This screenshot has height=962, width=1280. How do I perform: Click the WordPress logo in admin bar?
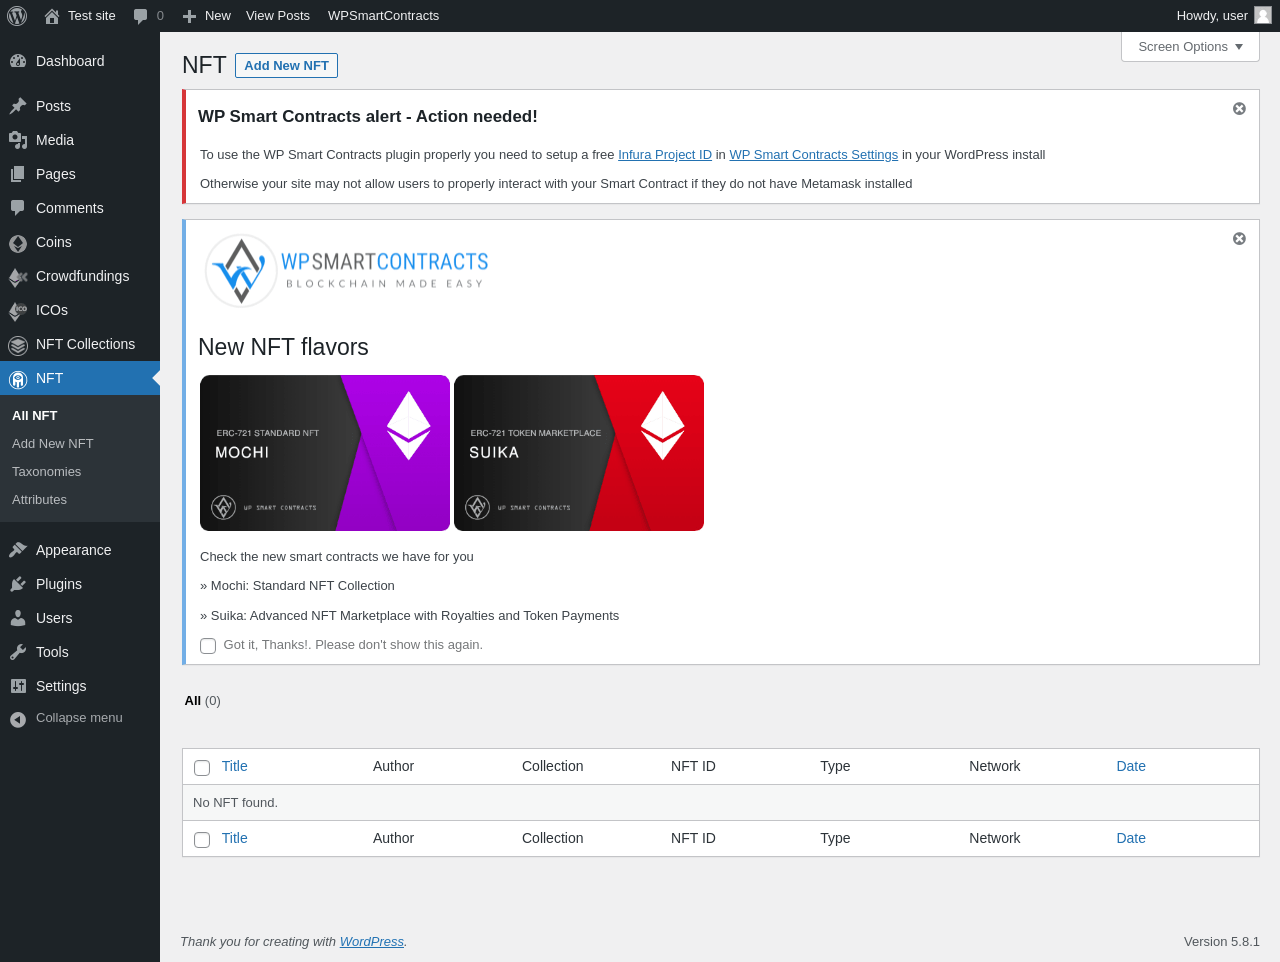17,16
